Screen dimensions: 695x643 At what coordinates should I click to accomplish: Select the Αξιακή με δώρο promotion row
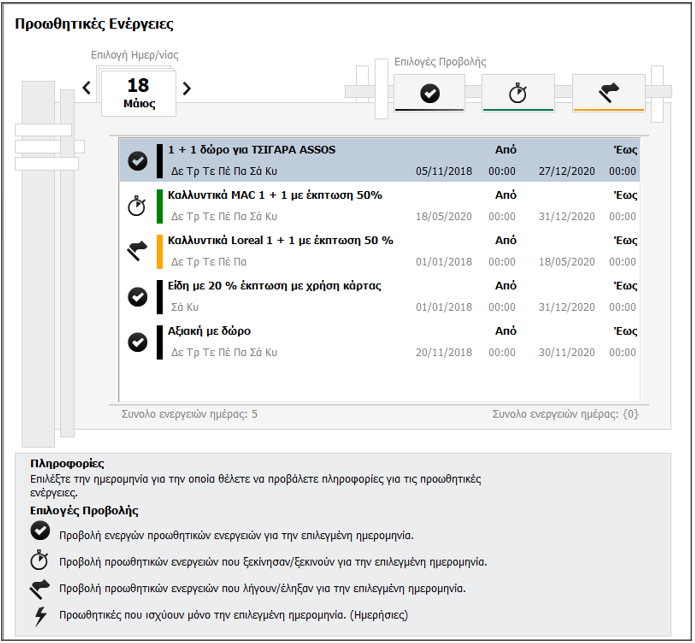point(380,341)
